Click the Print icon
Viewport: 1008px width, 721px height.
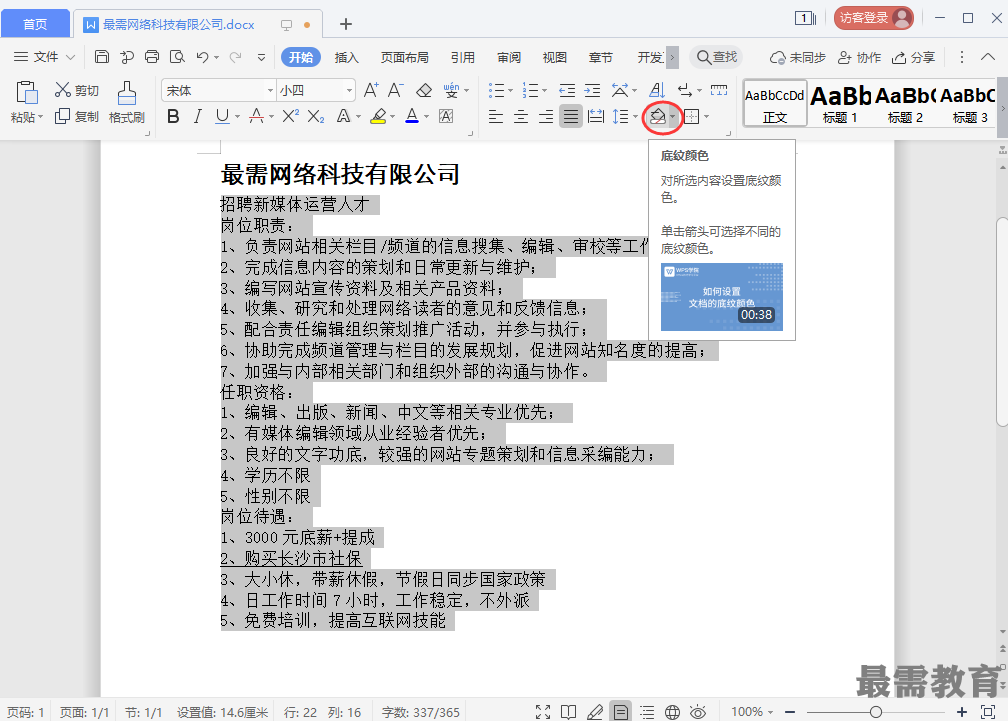point(152,57)
